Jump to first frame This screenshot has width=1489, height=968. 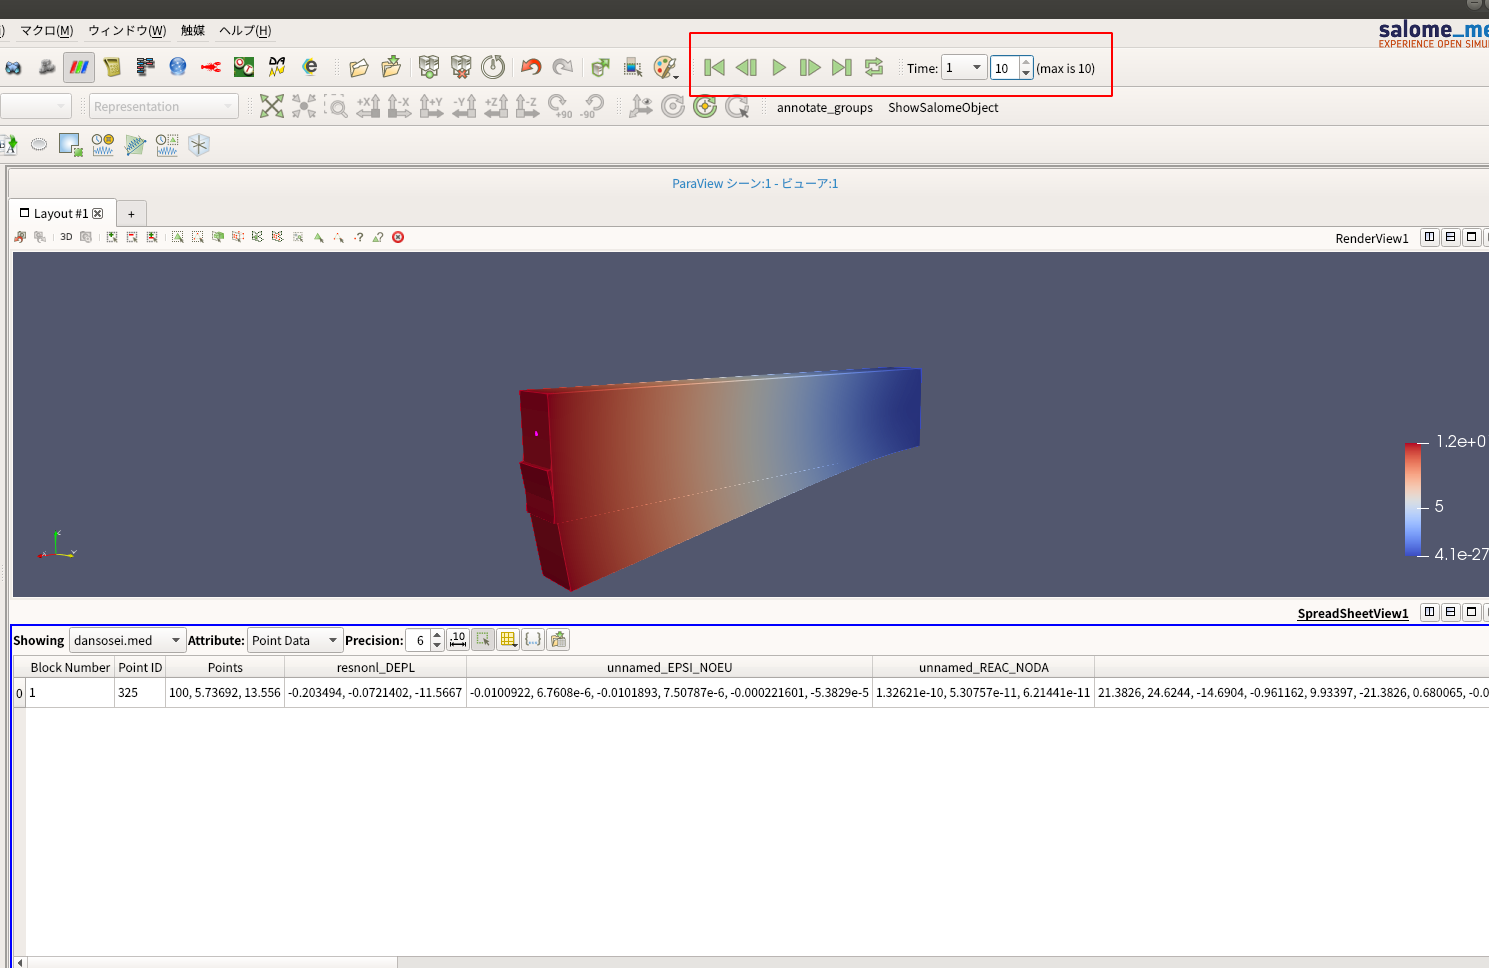(714, 67)
